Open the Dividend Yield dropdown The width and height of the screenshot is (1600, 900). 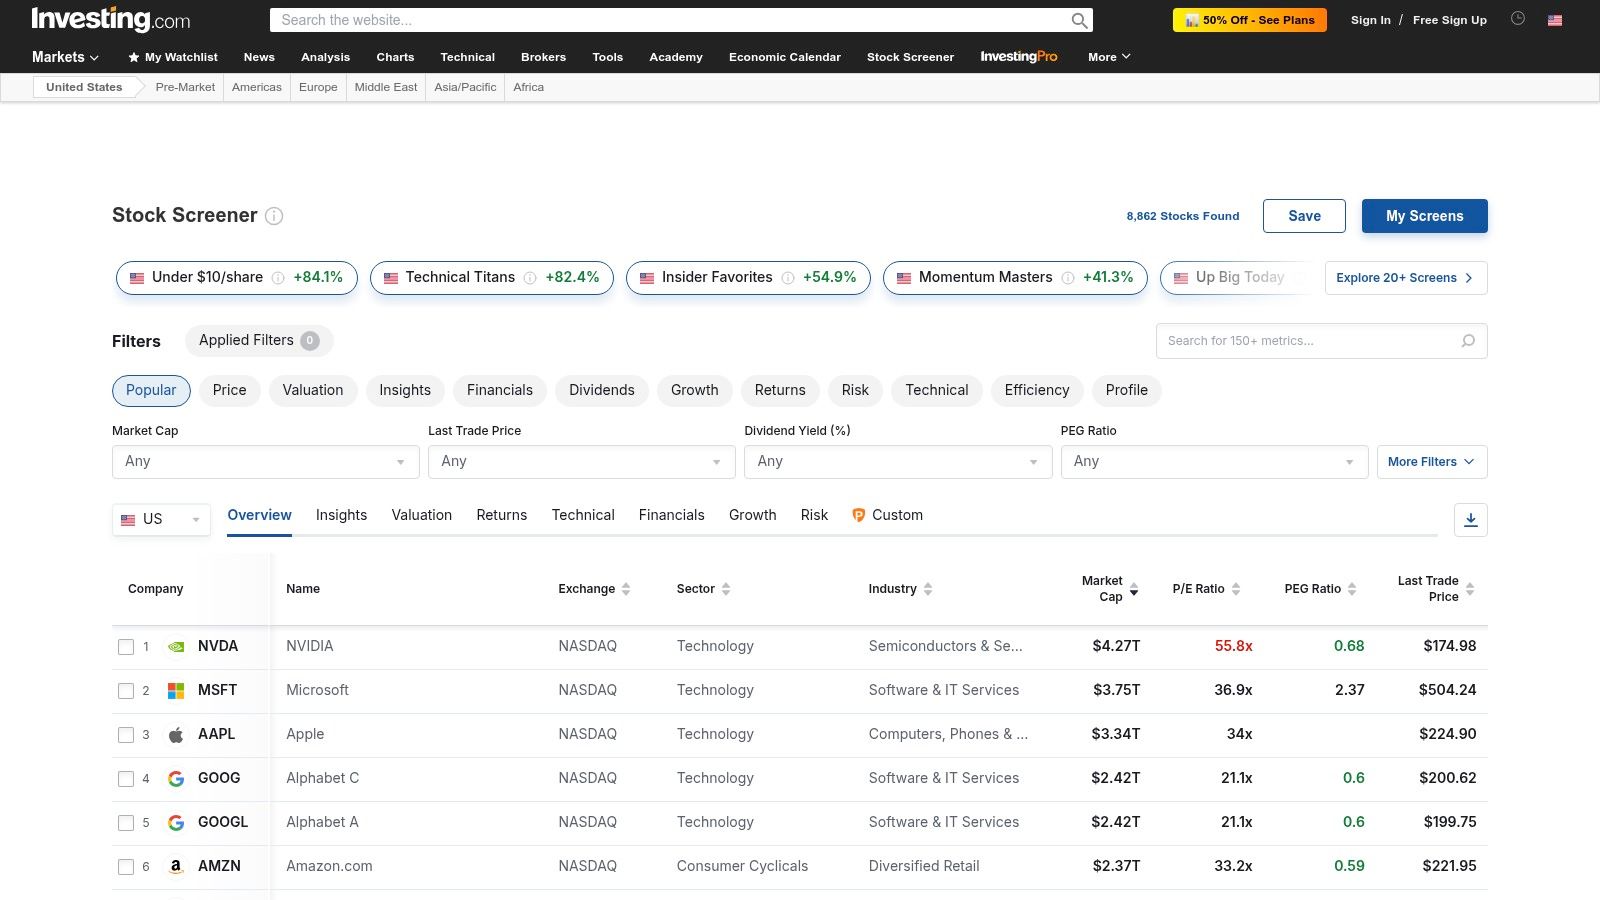click(x=898, y=462)
